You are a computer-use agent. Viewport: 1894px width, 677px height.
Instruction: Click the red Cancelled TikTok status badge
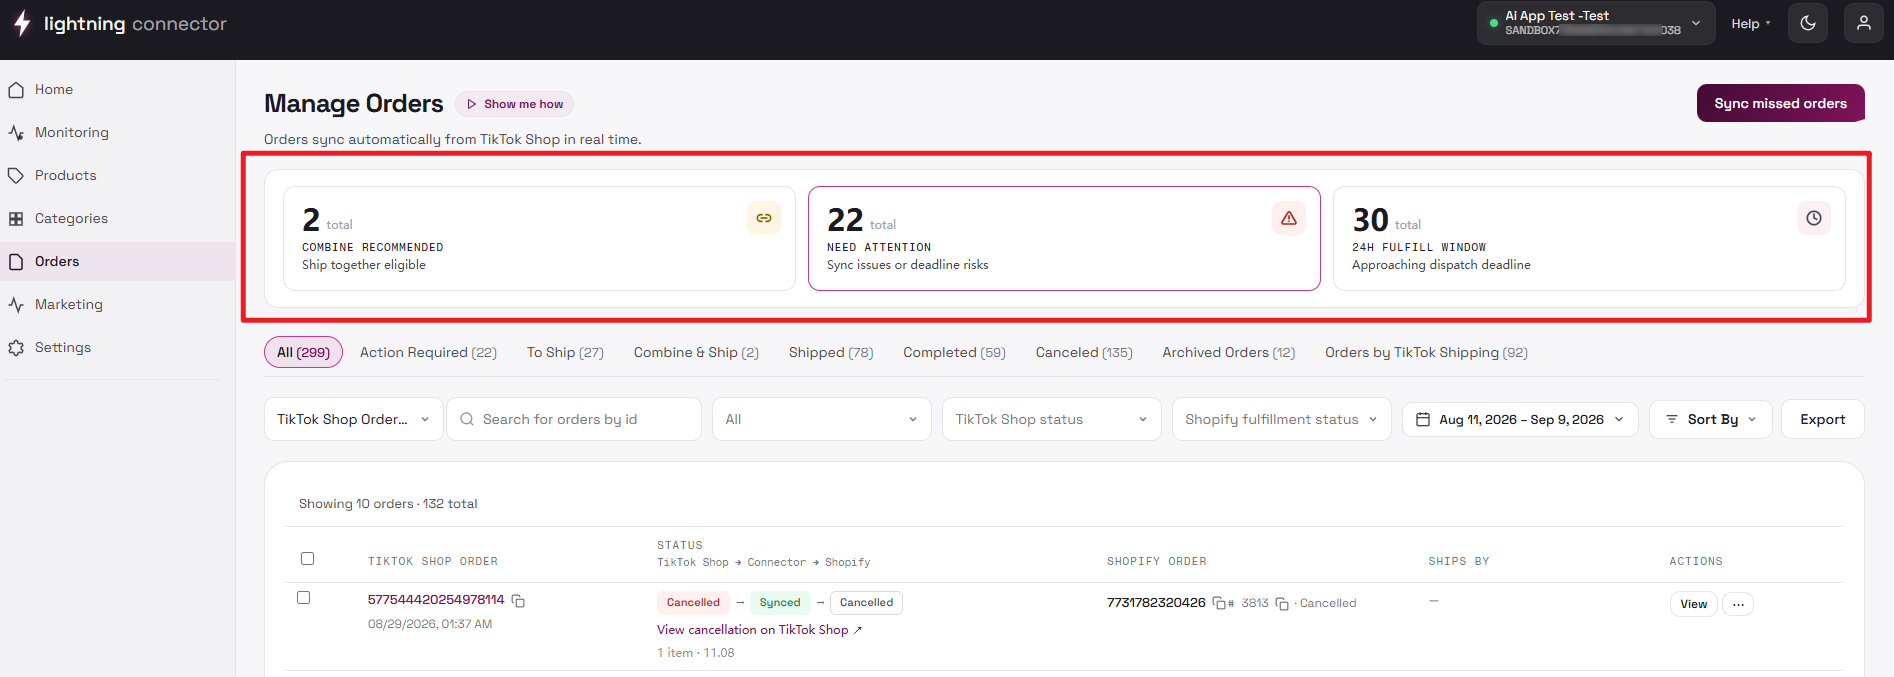point(693,602)
